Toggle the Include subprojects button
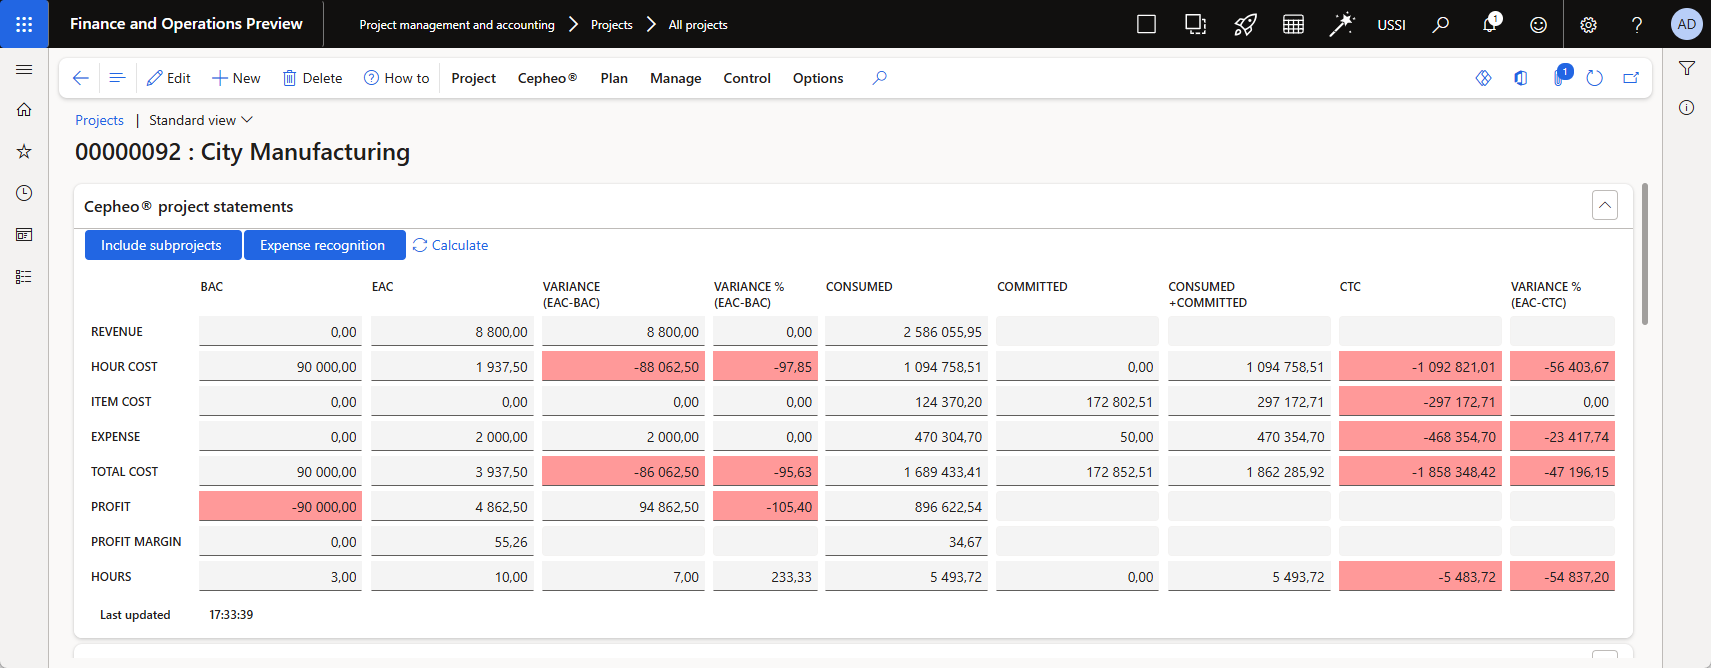The width and height of the screenshot is (1711, 668). click(162, 245)
